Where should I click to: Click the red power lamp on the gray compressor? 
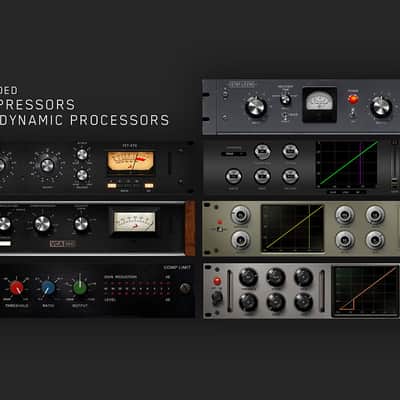(353, 99)
